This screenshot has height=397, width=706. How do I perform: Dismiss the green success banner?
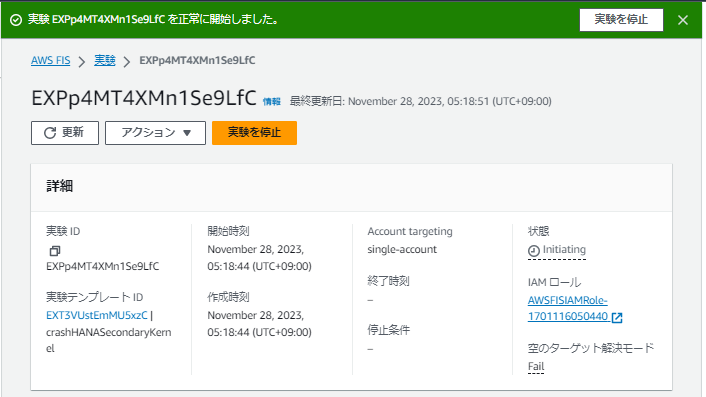click(x=683, y=20)
